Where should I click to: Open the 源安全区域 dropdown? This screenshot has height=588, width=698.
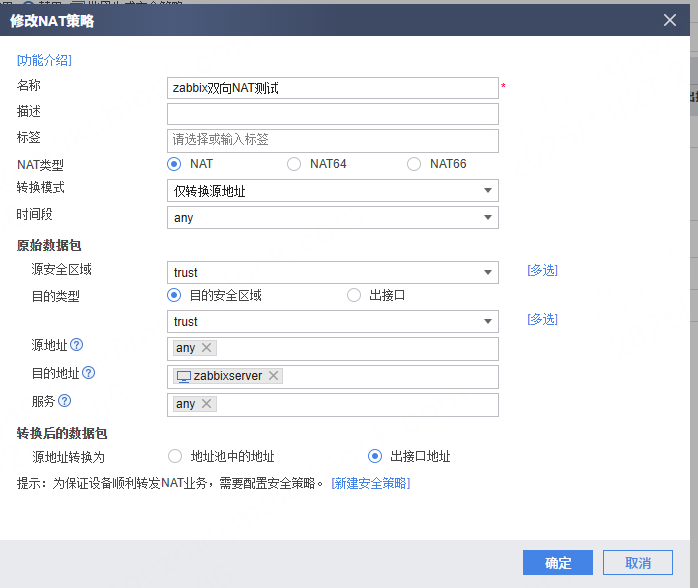pyautogui.click(x=332, y=272)
